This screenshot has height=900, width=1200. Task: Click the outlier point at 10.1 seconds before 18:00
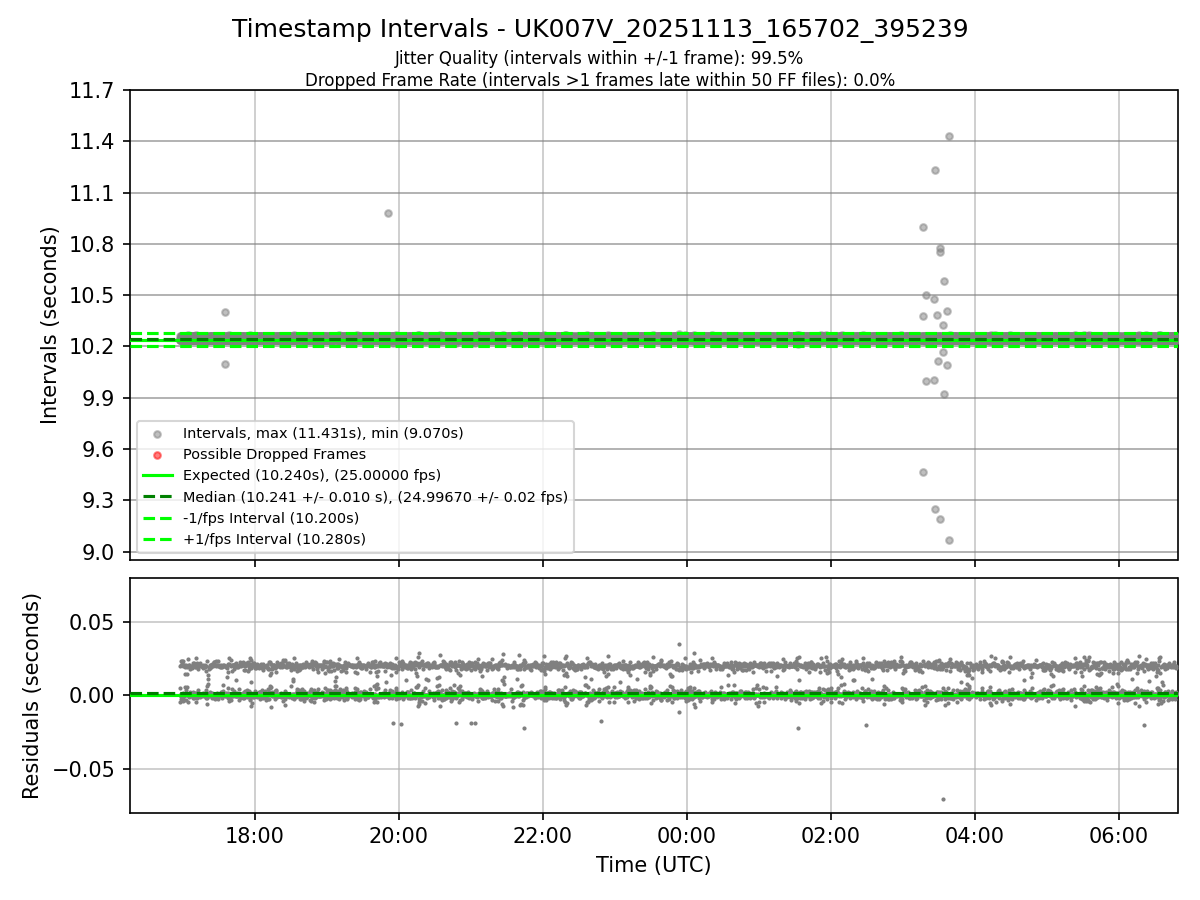225,364
